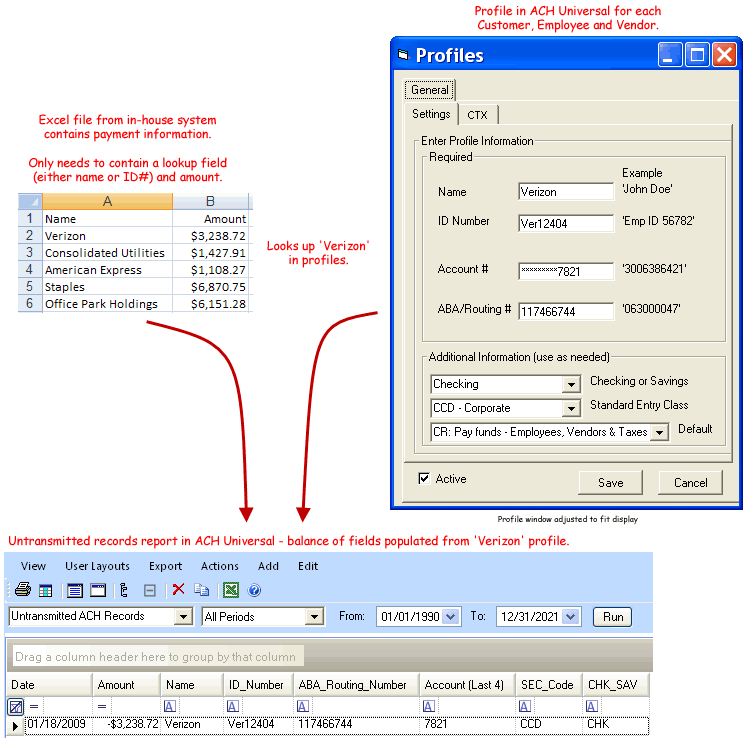Screen dimensions: 748x741
Task: Click the Profiles window title icon
Action: click(404, 55)
